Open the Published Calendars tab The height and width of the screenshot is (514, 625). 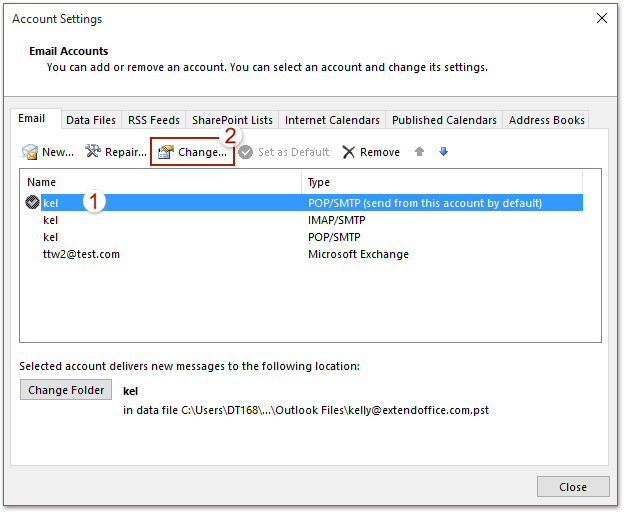click(x=444, y=120)
